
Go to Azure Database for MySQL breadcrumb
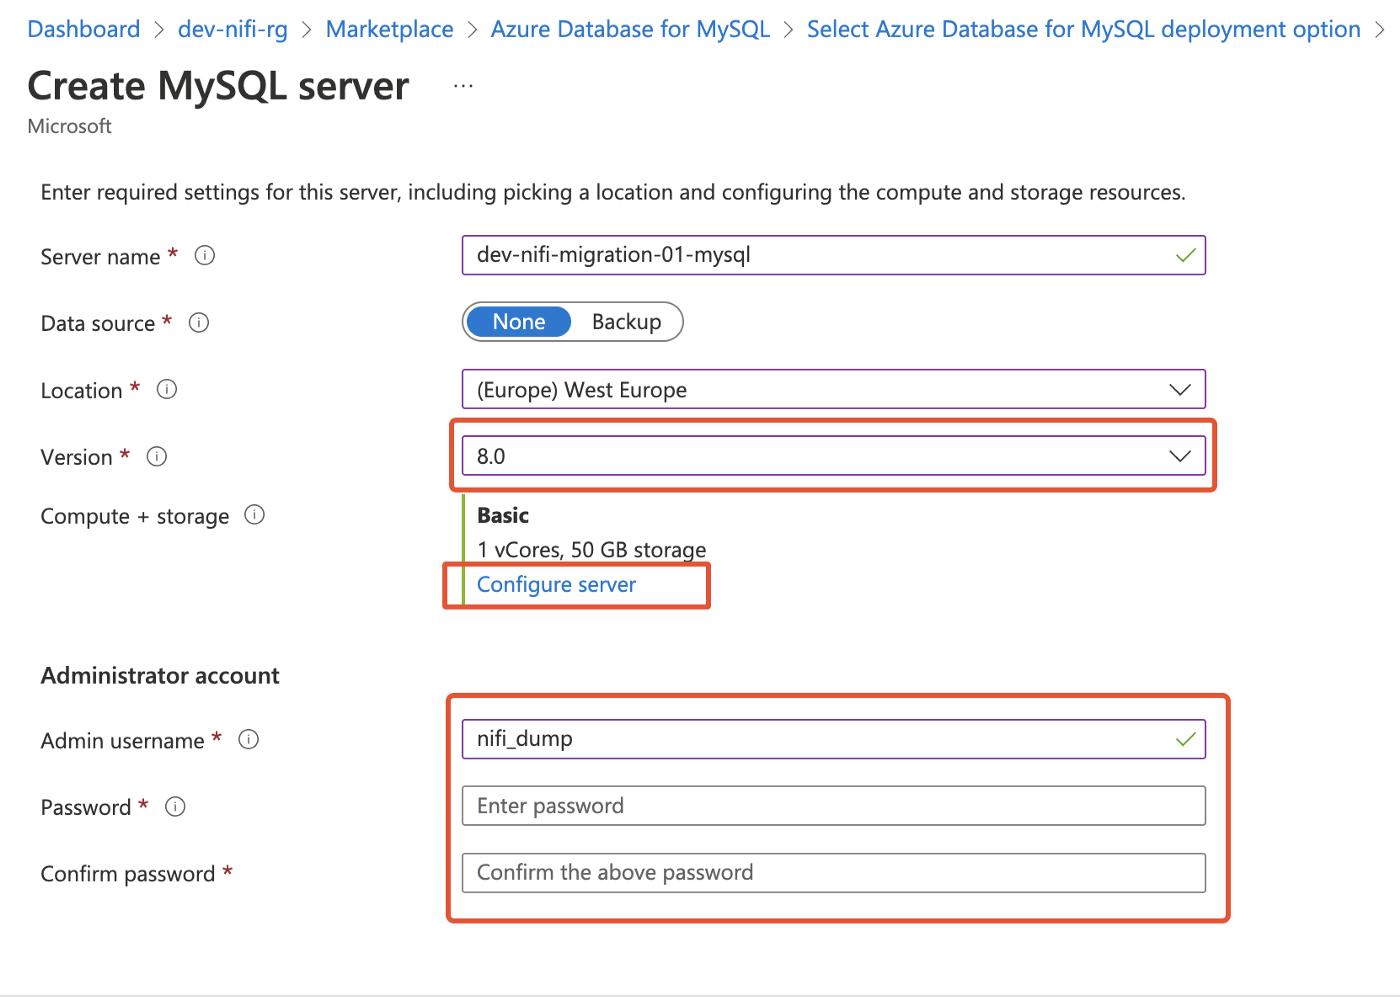[x=629, y=29]
